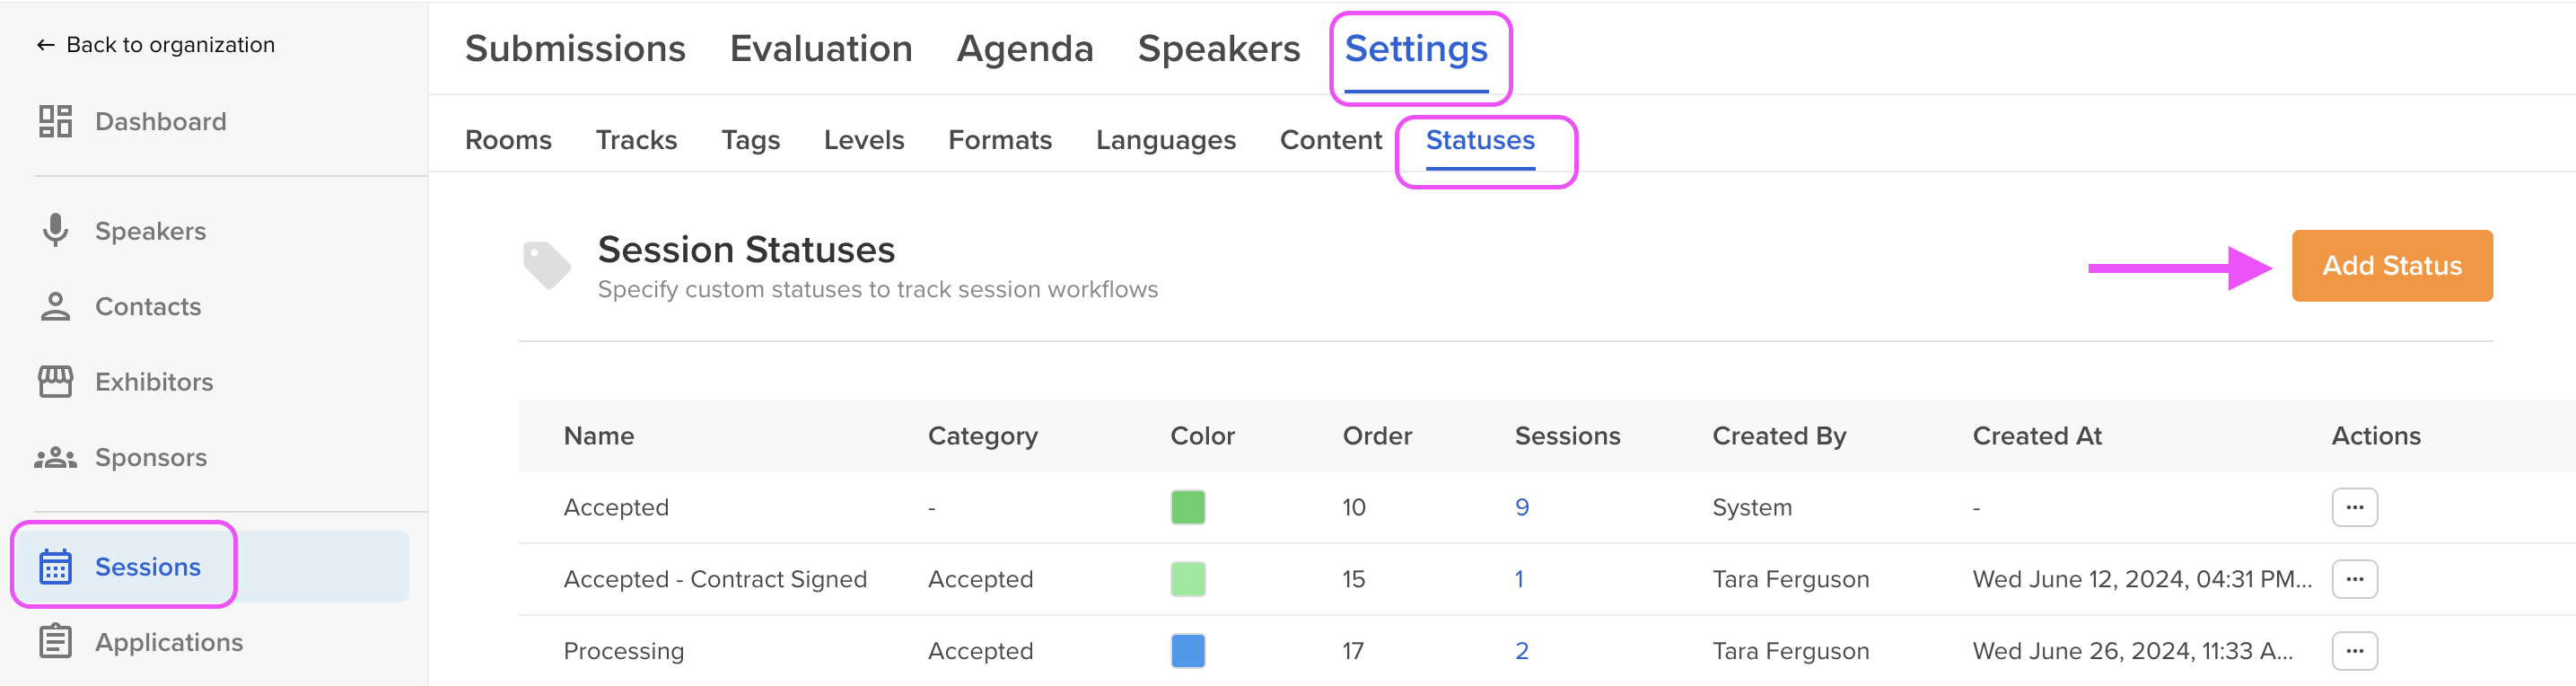Viewport: 2576px width, 686px height.
Task: Click the Applications clipboard icon
Action: (55, 641)
